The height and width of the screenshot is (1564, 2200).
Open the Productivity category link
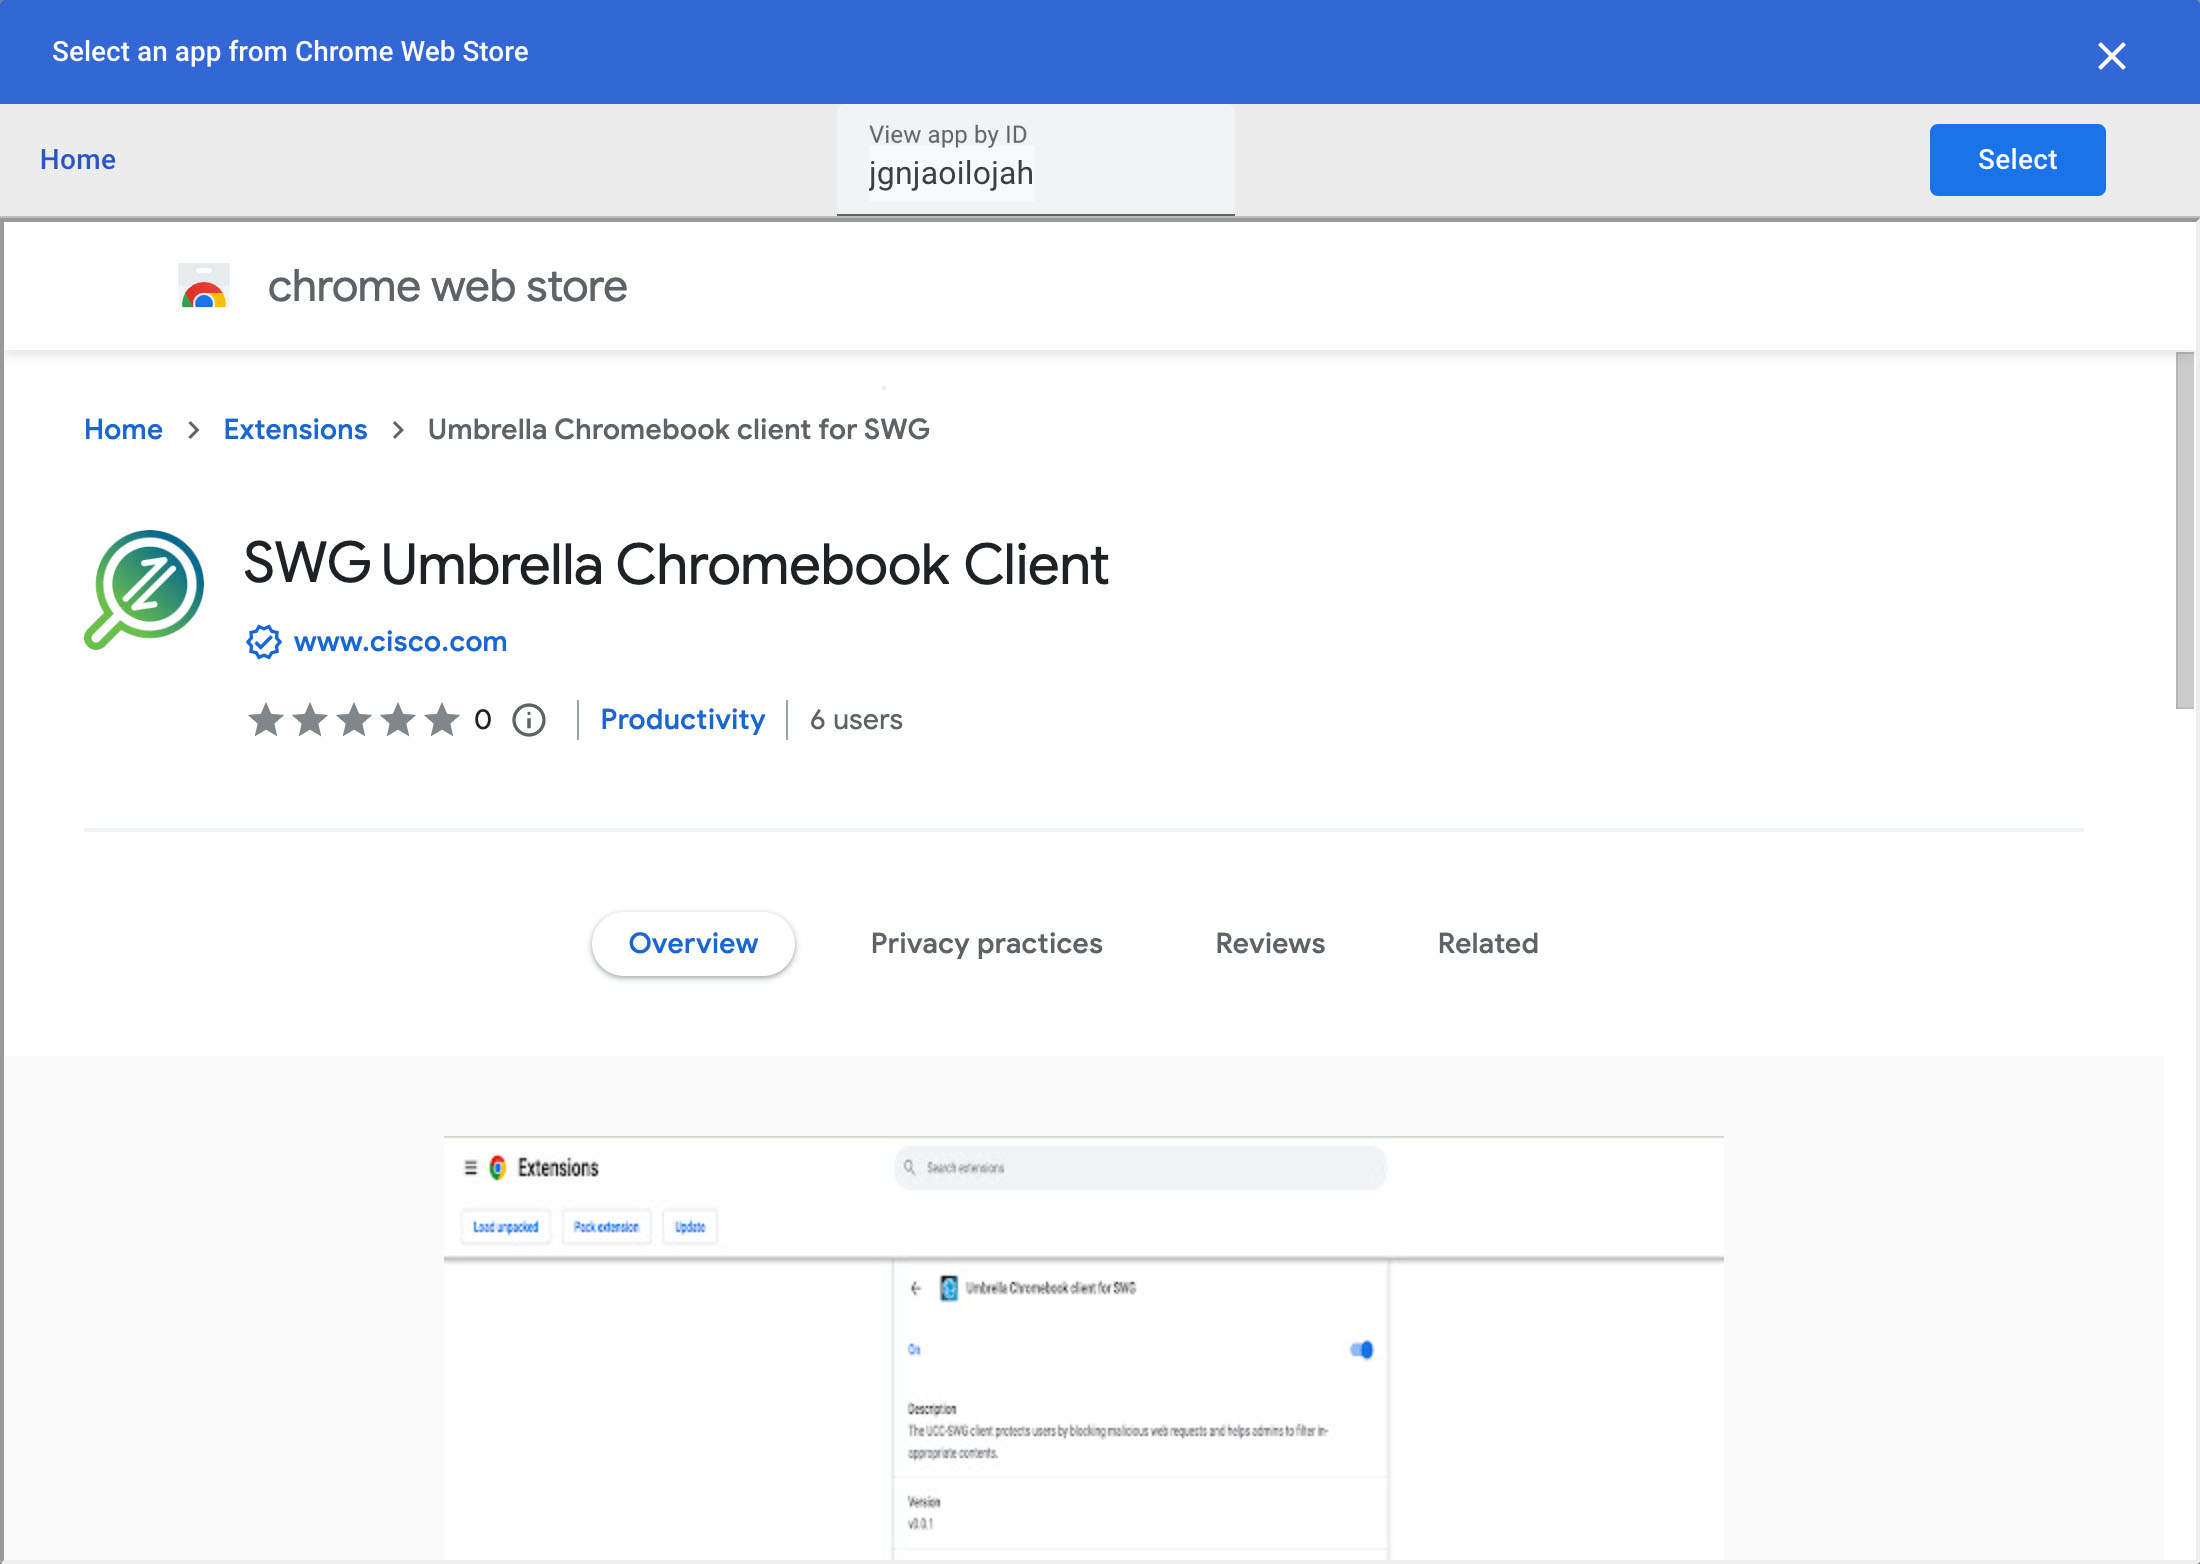coord(683,720)
